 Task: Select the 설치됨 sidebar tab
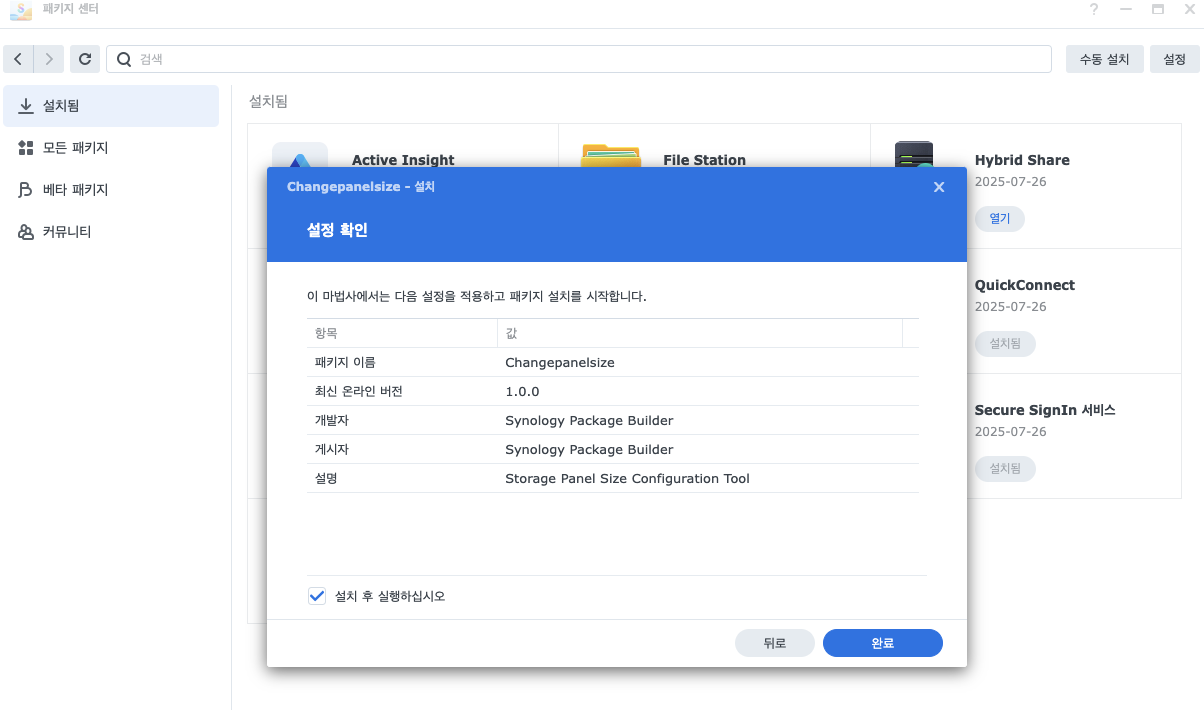click(111, 106)
